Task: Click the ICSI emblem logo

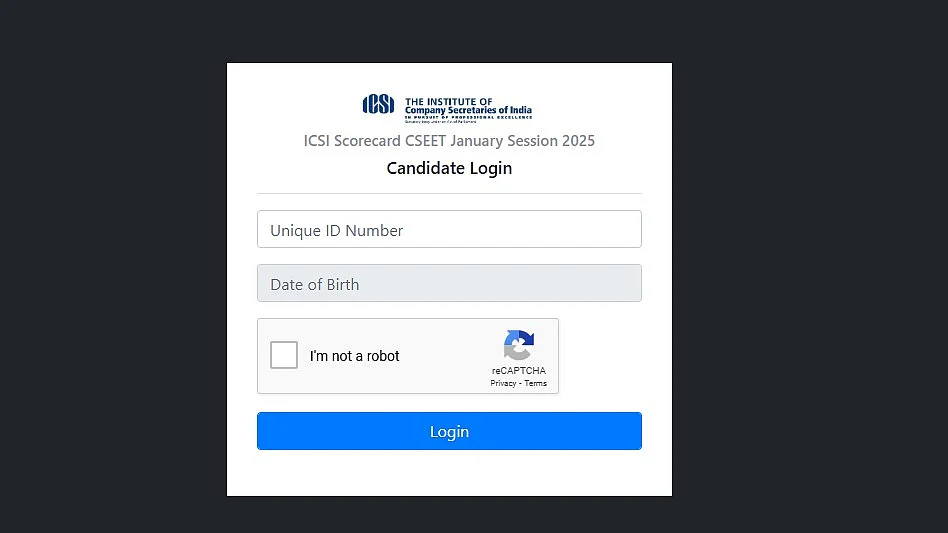Action: click(378, 105)
